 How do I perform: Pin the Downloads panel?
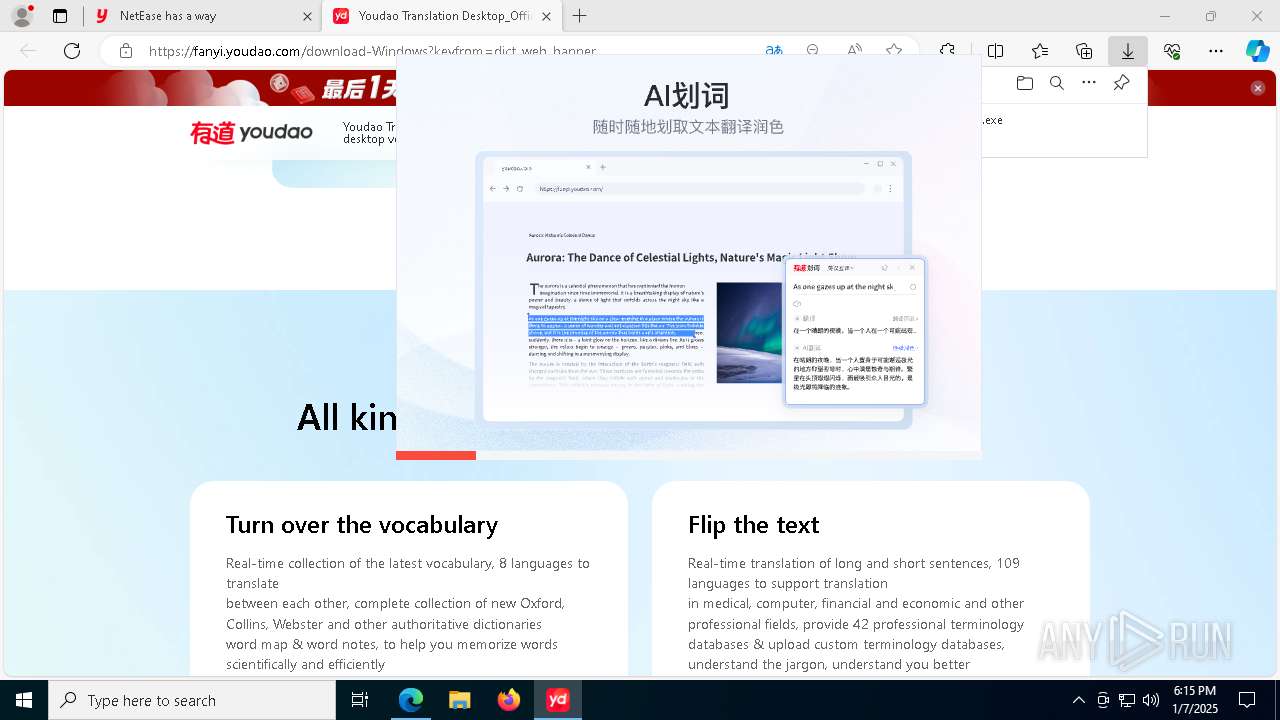(1122, 83)
